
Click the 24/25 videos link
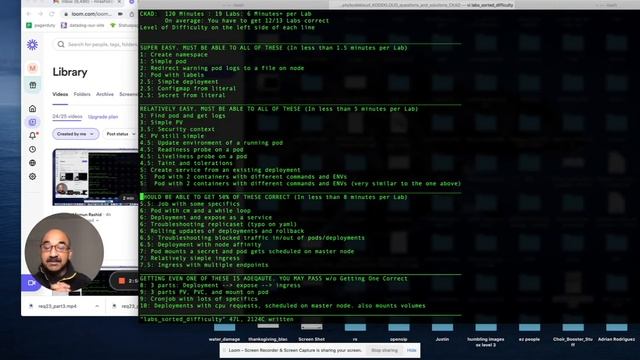coord(67,117)
